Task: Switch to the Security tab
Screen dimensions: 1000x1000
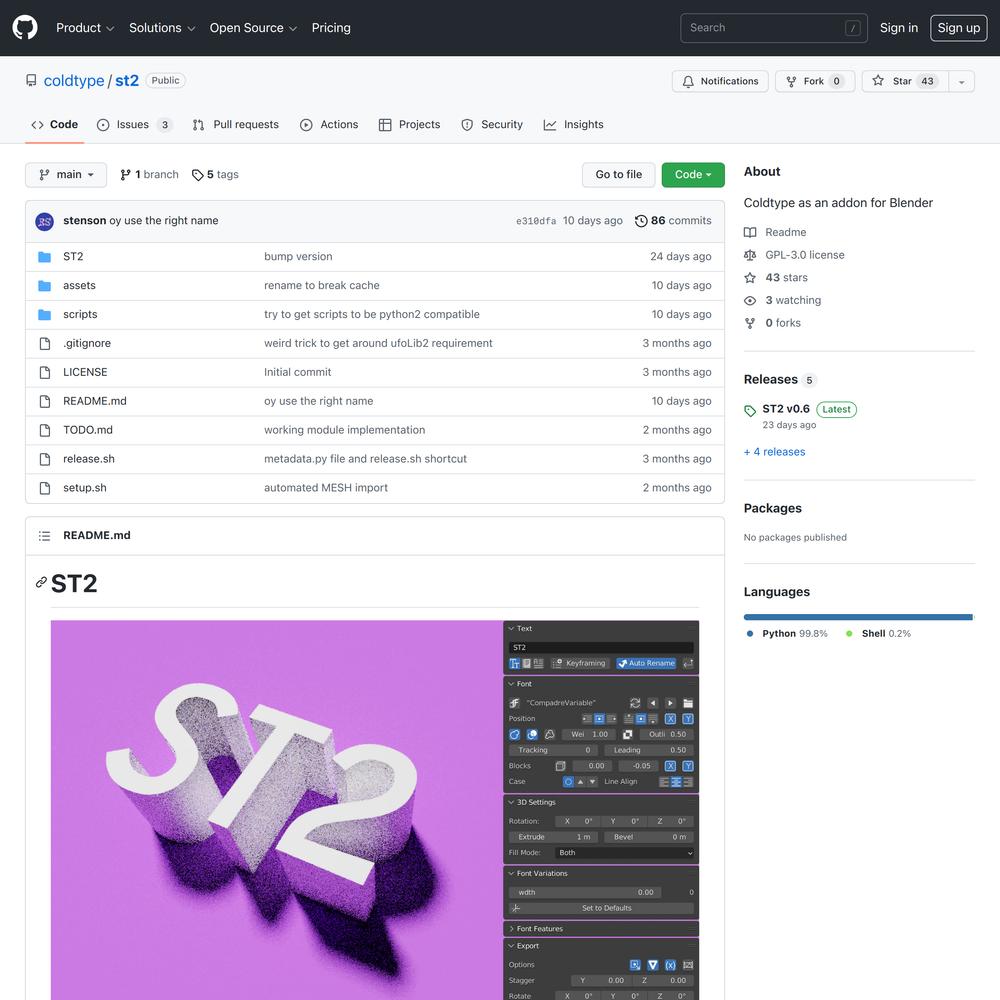Action: pyautogui.click(x=492, y=124)
